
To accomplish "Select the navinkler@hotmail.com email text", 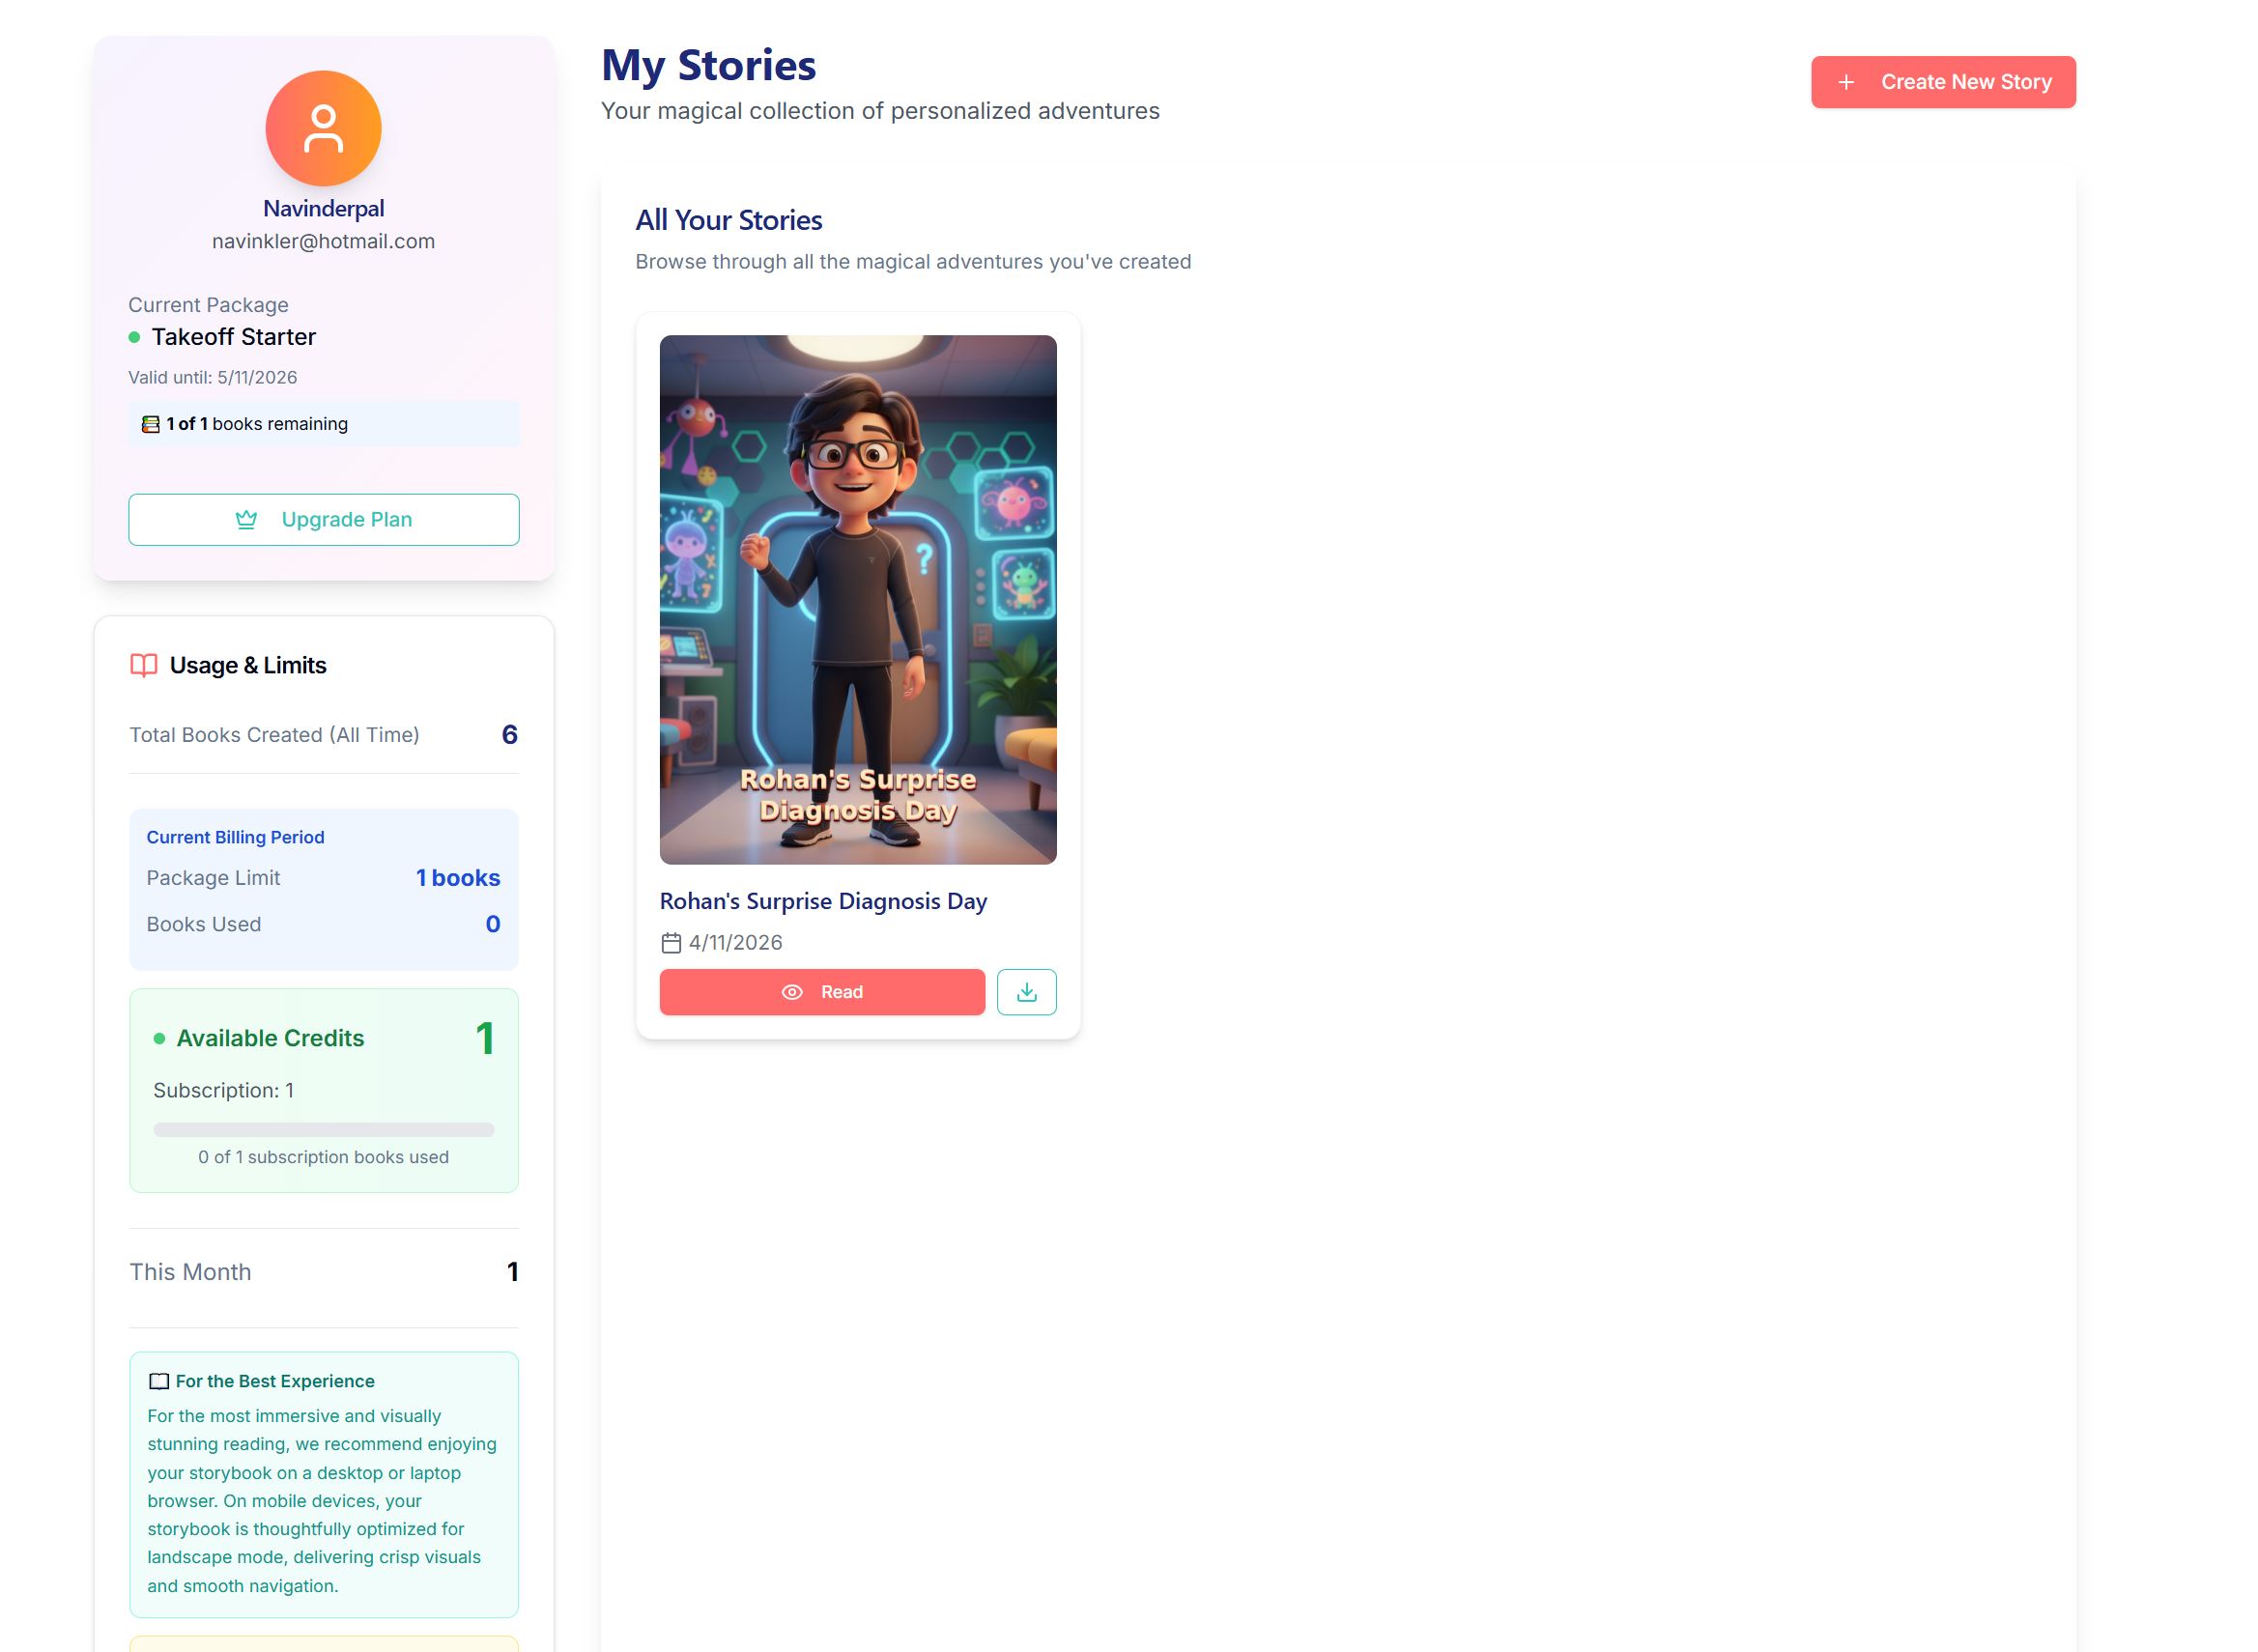I will [323, 241].
